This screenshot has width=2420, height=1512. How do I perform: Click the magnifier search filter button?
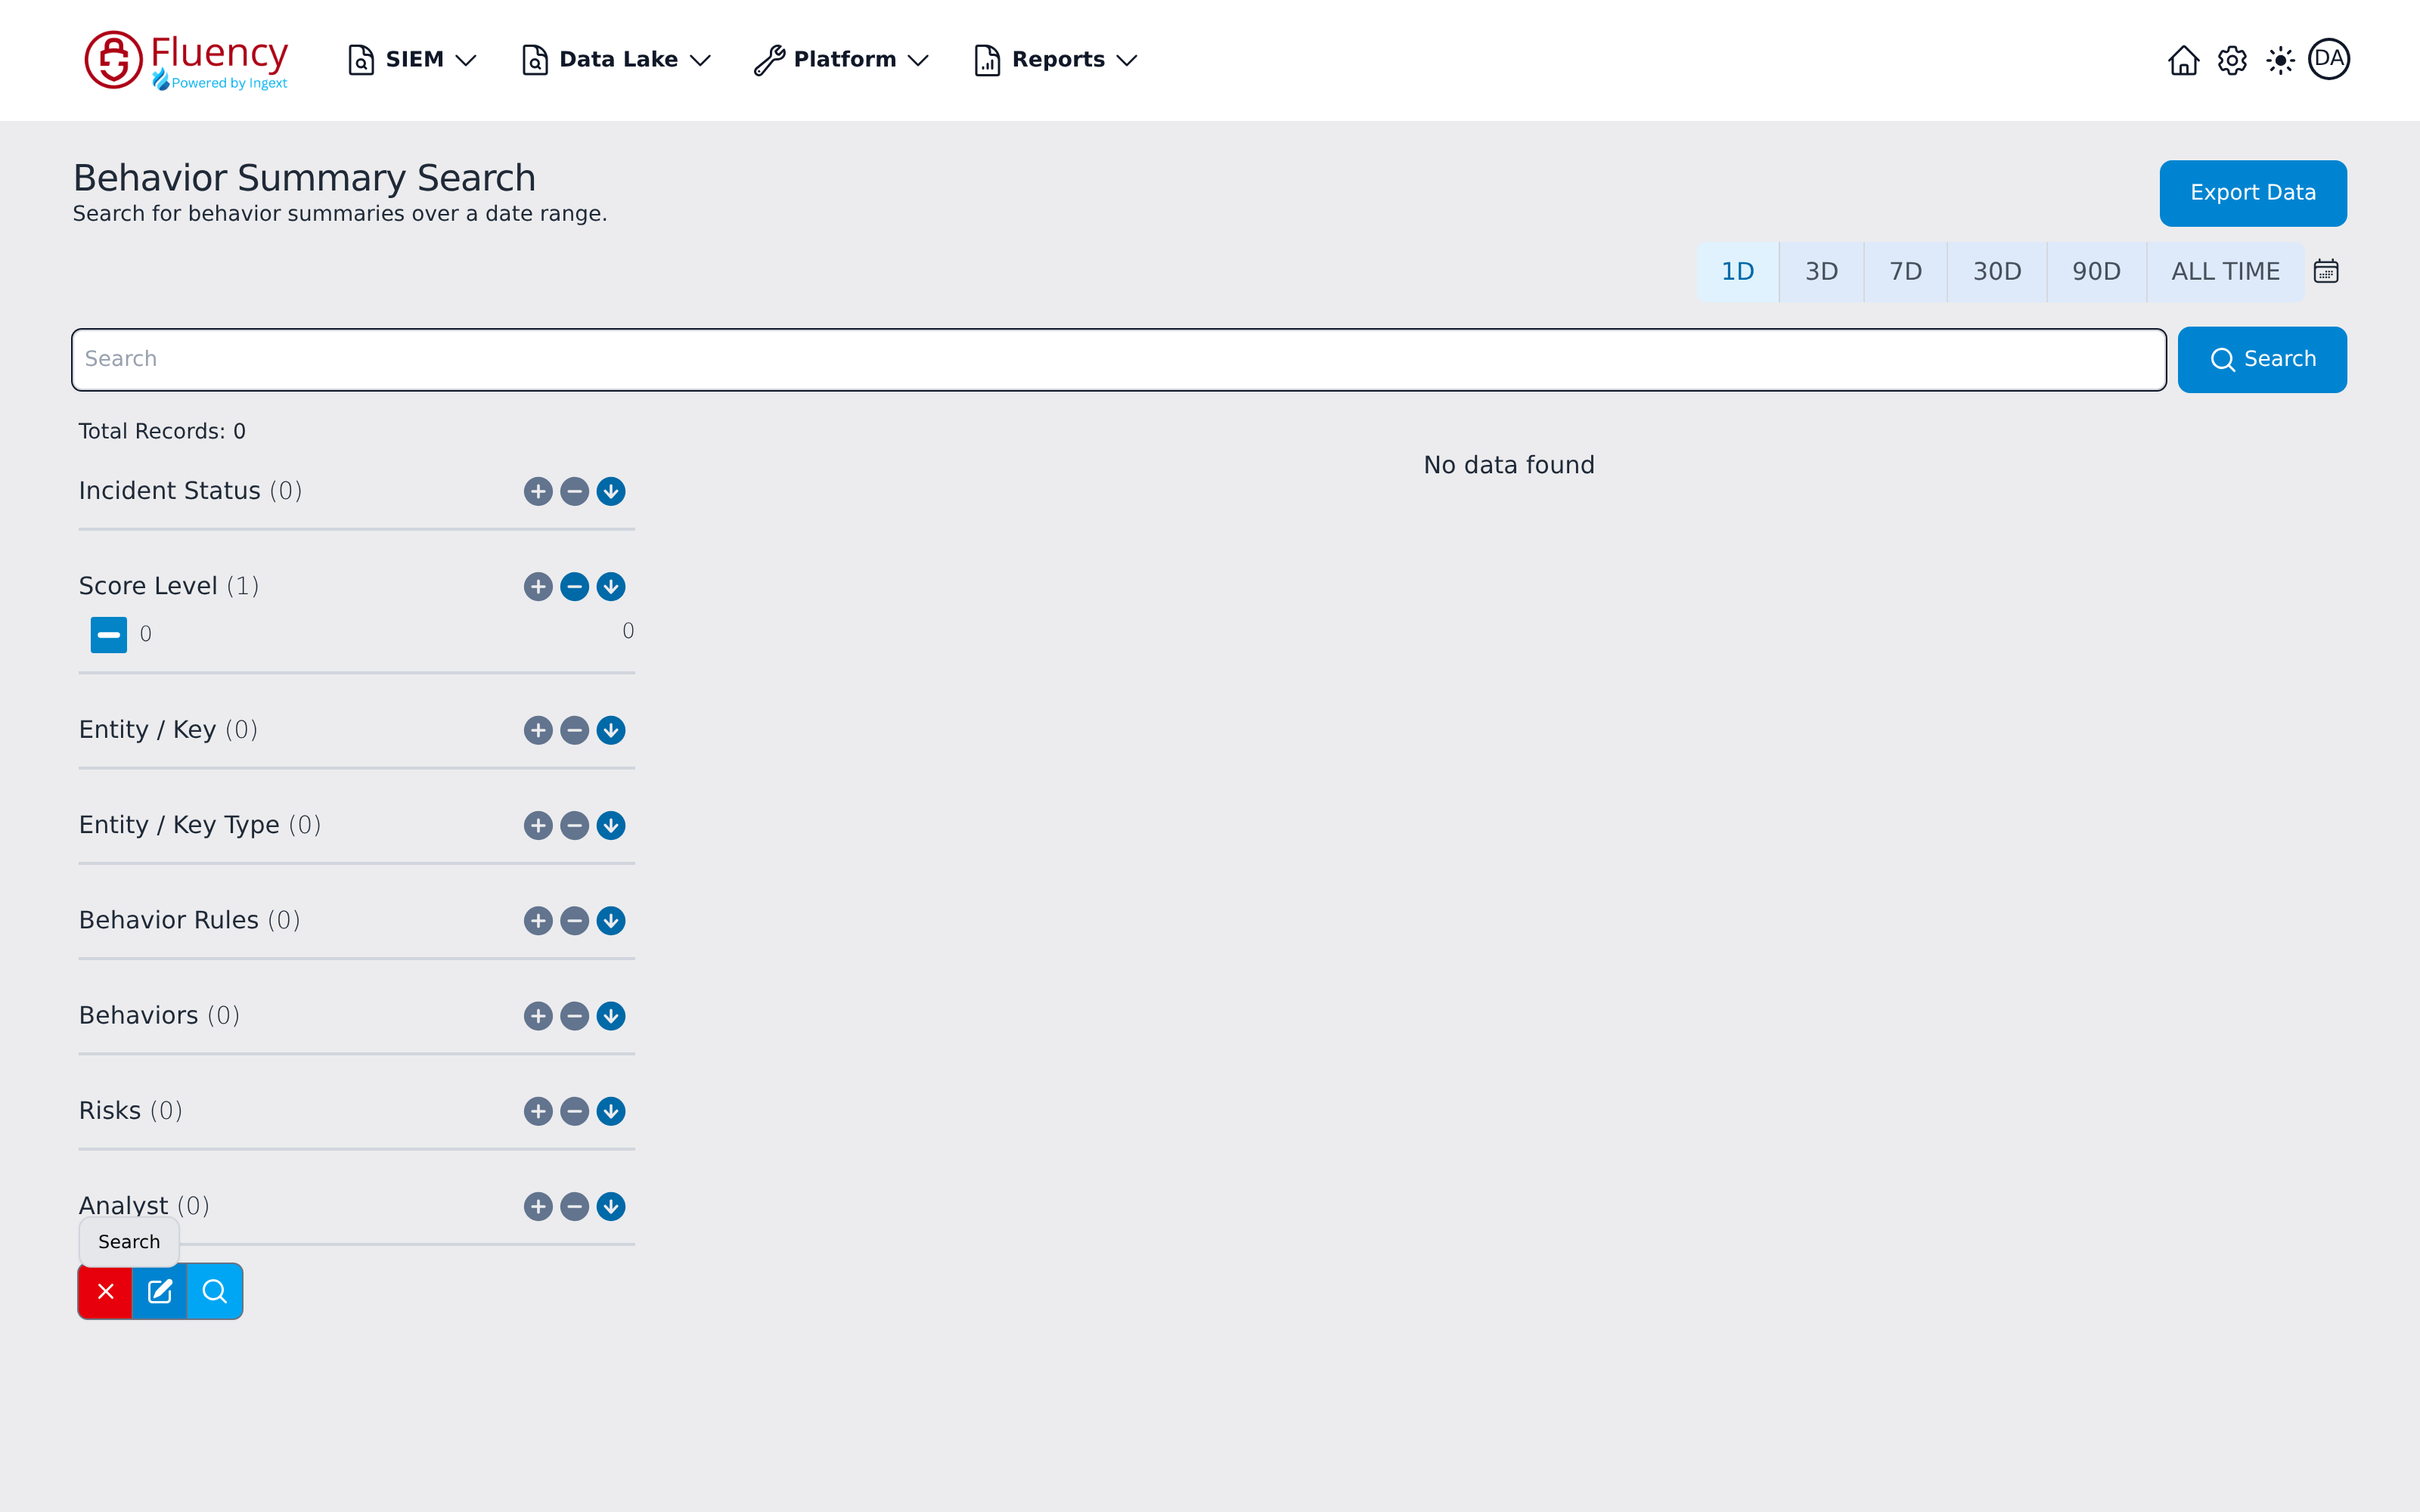point(215,1291)
